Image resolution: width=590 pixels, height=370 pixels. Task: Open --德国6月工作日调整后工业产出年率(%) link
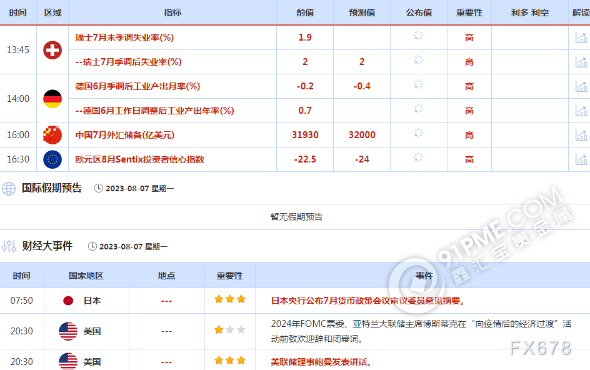tap(155, 111)
